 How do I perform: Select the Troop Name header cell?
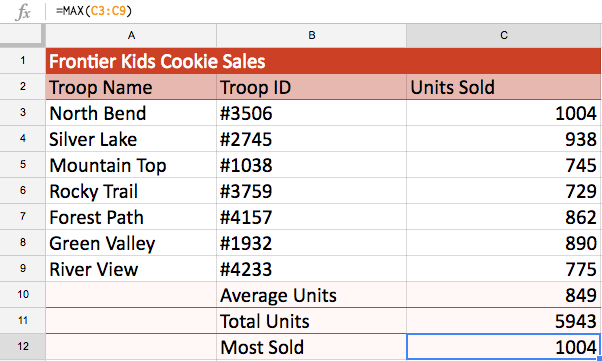point(131,87)
